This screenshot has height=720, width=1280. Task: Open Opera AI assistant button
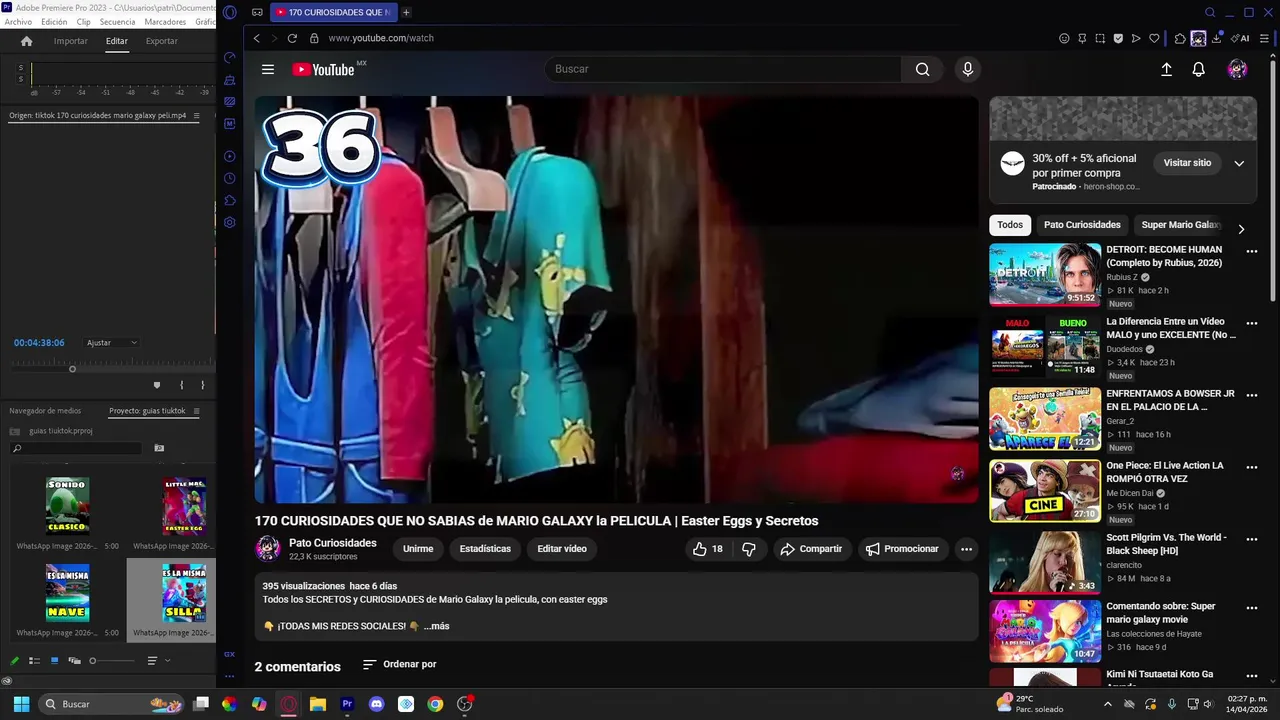pyautogui.click(x=1240, y=38)
